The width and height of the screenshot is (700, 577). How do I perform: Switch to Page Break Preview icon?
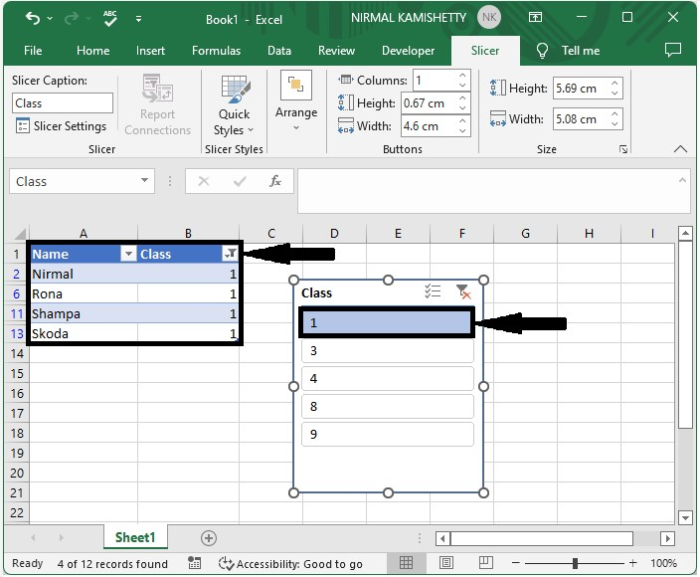(486, 563)
